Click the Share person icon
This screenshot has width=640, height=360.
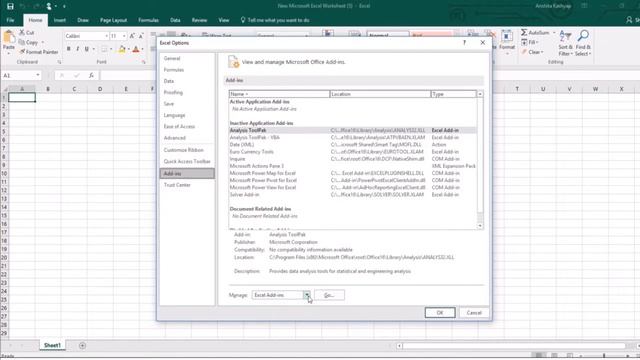point(629,20)
